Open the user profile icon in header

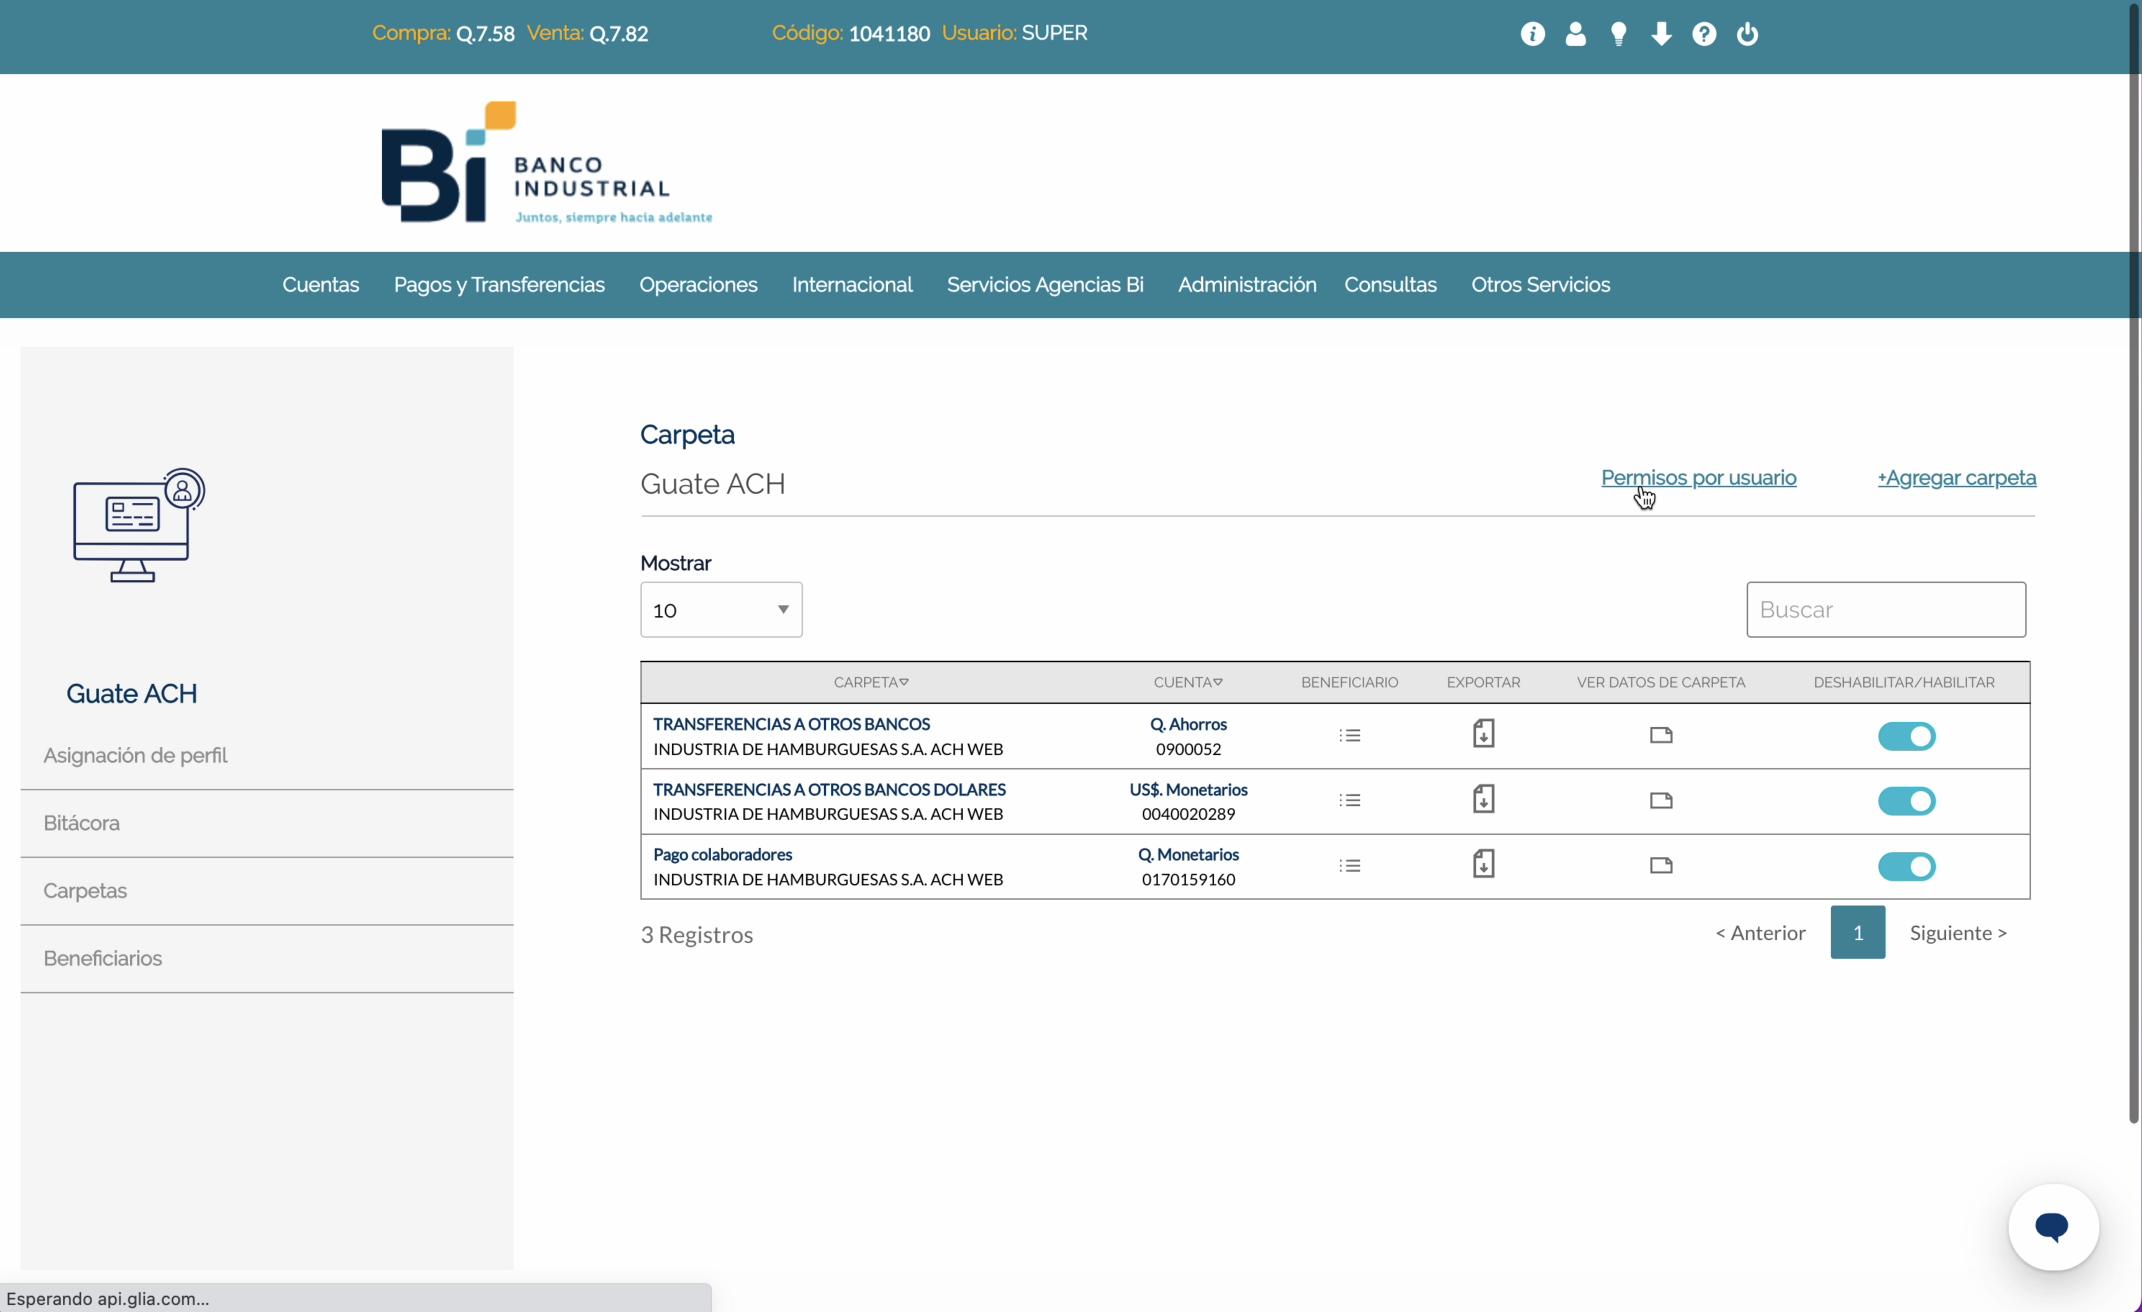[1575, 34]
